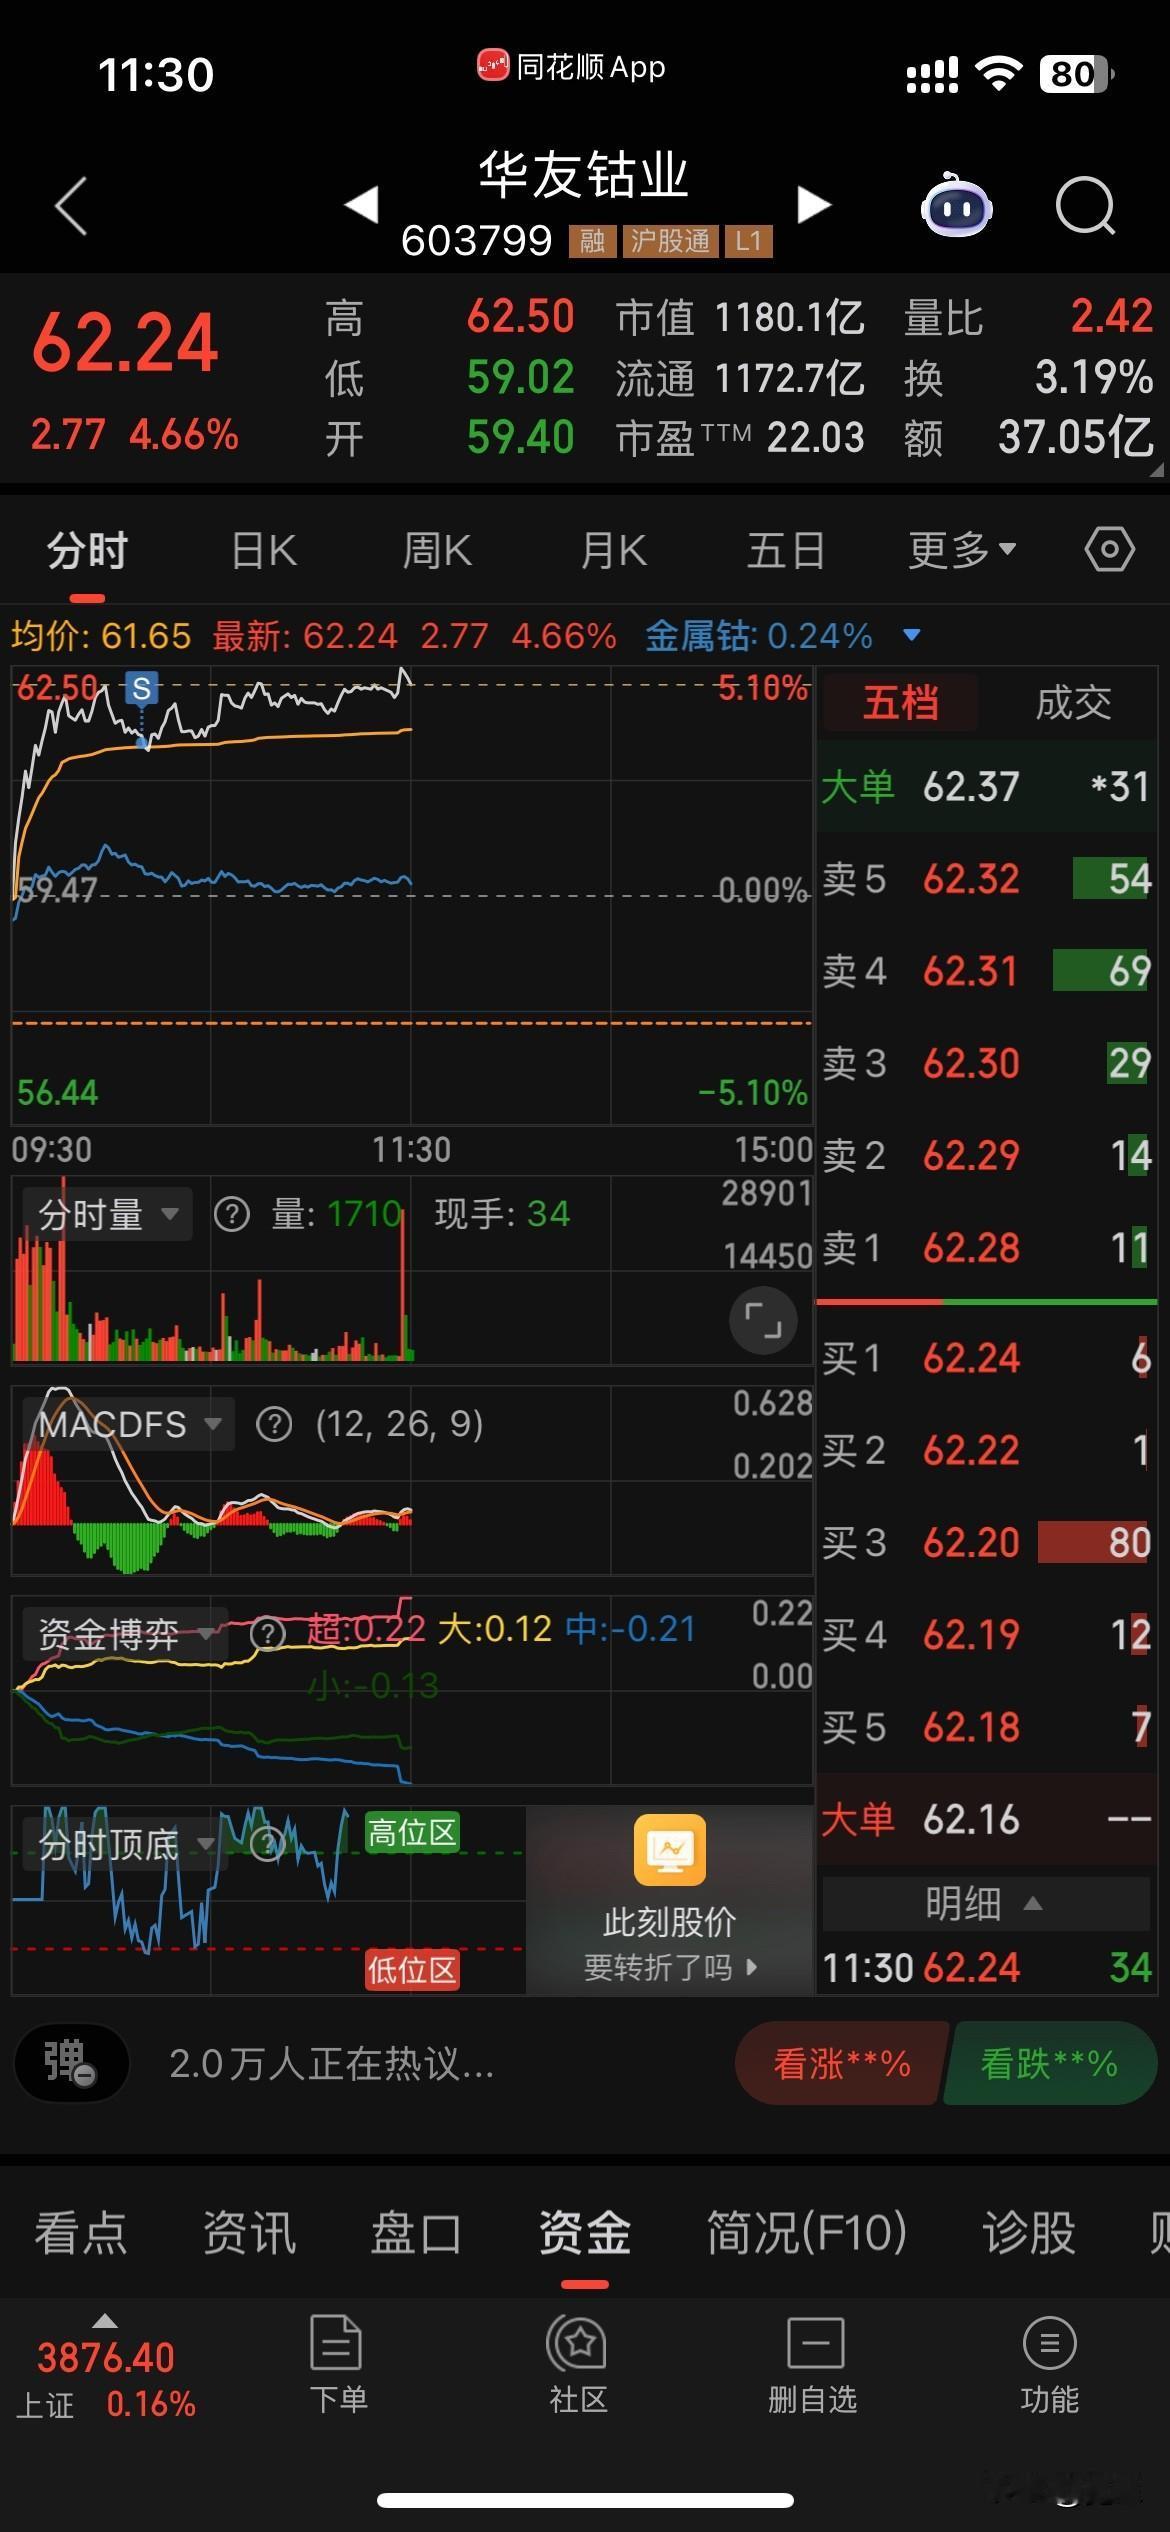Open help icon next to 分时量
Image resolution: width=1170 pixels, height=2532 pixels.
(x=232, y=1215)
